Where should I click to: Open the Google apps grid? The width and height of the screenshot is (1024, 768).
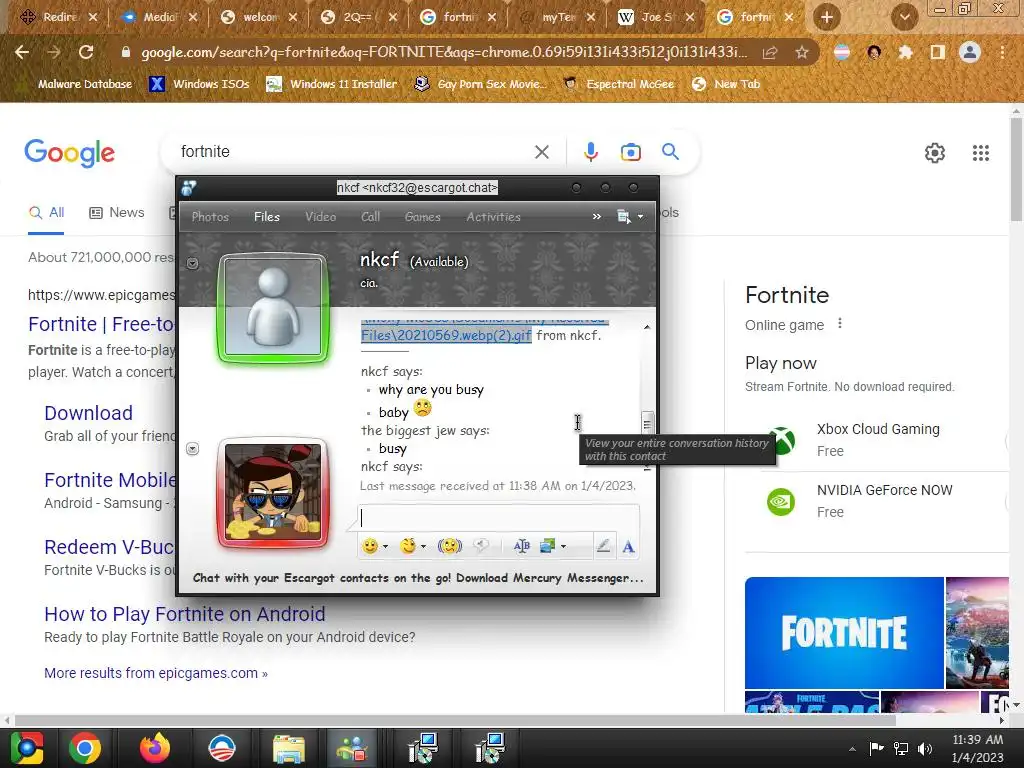click(x=980, y=153)
